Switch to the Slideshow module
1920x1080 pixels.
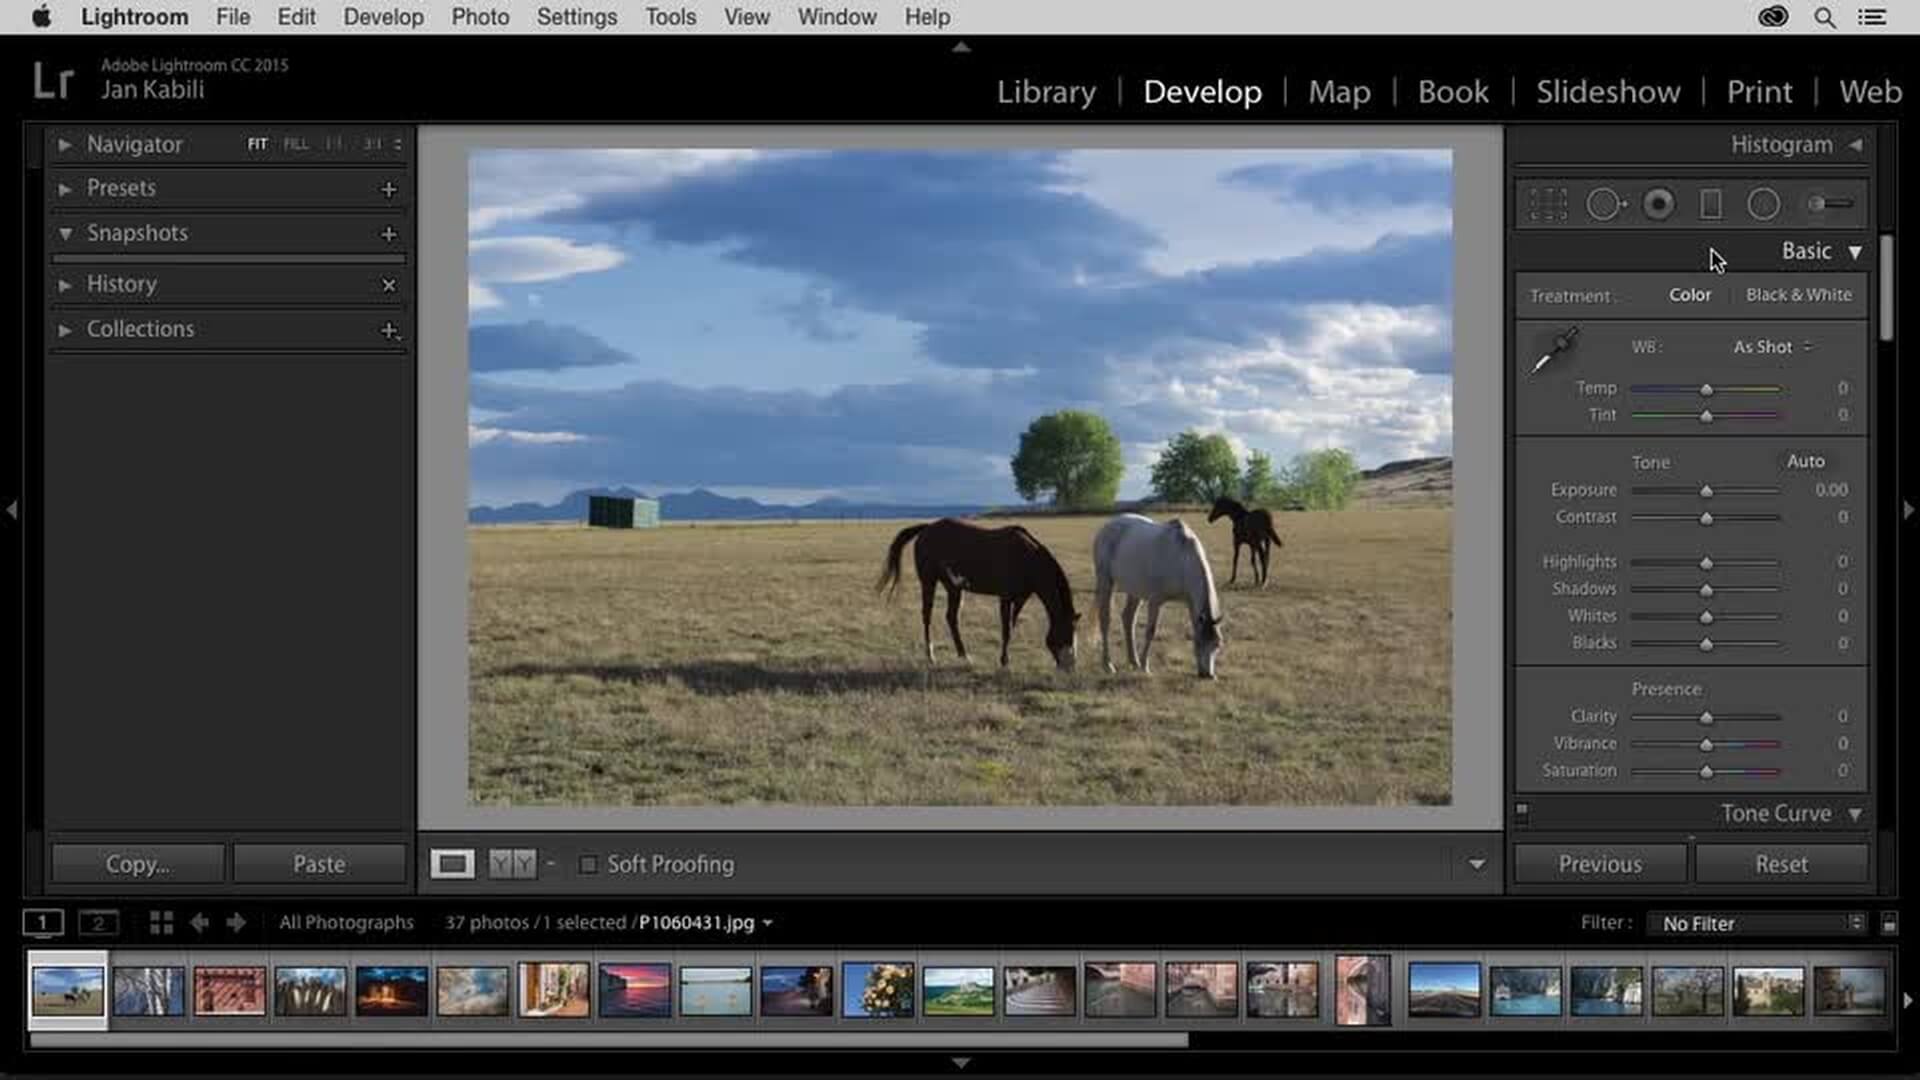(x=1607, y=91)
